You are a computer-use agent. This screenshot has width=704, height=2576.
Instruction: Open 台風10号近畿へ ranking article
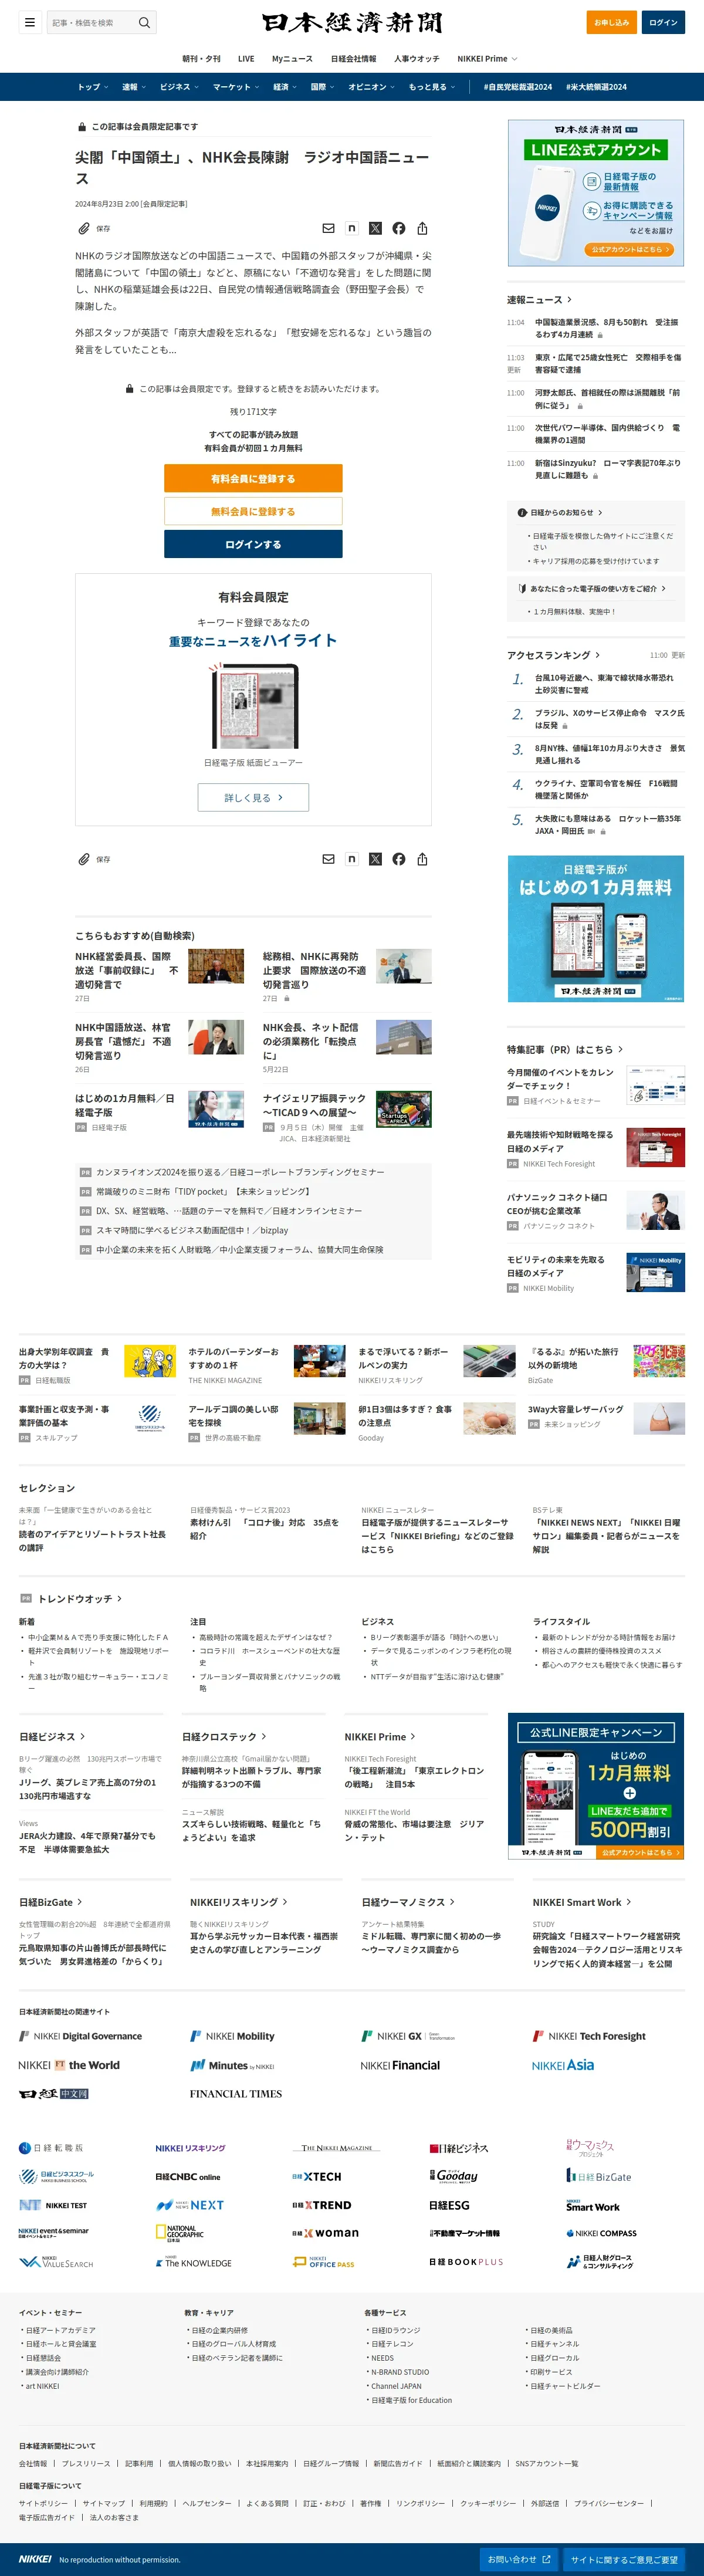tap(604, 684)
